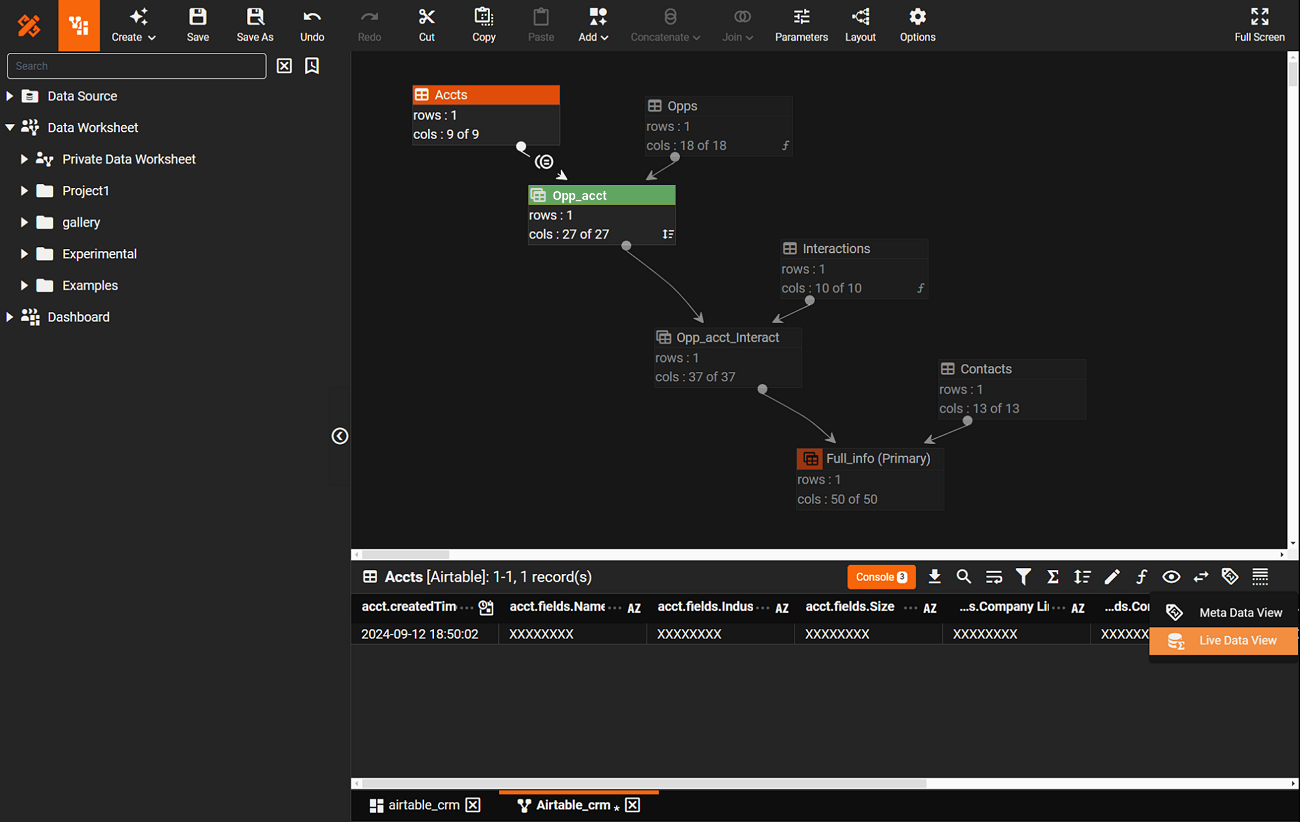Select the Full_info (Primary) node

877,459
